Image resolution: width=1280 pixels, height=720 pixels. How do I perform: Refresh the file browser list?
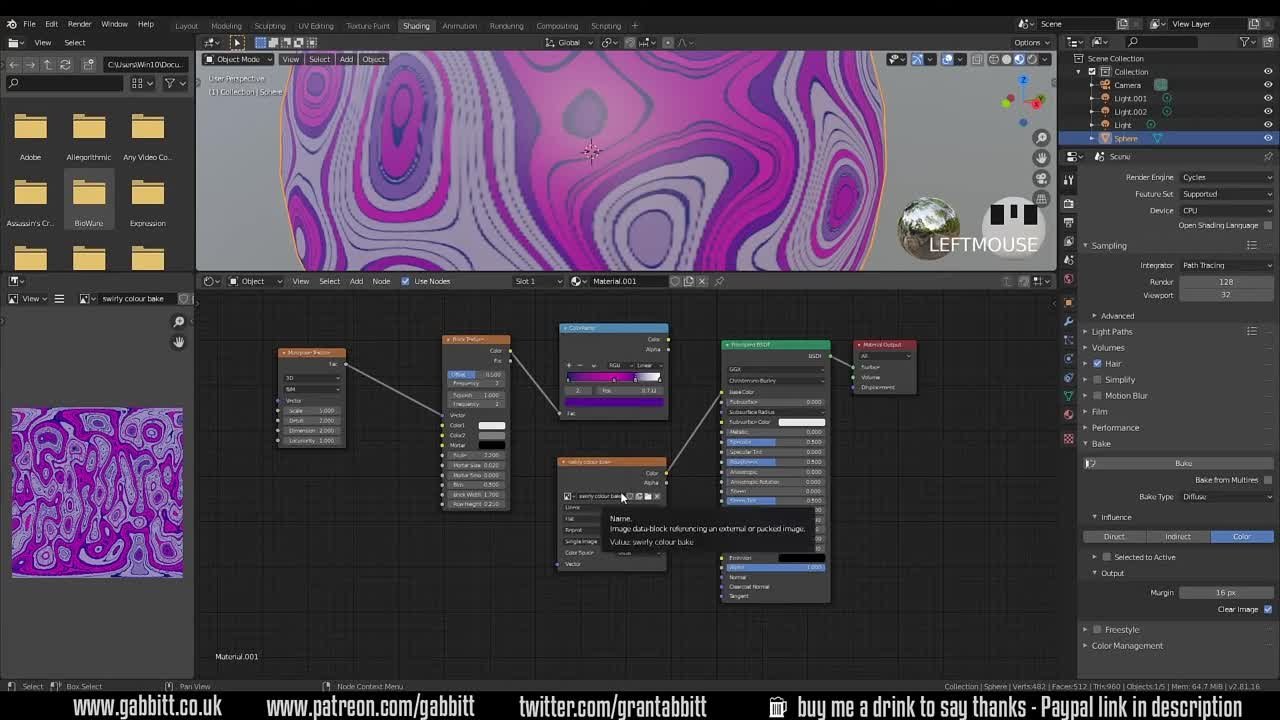[66, 64]
